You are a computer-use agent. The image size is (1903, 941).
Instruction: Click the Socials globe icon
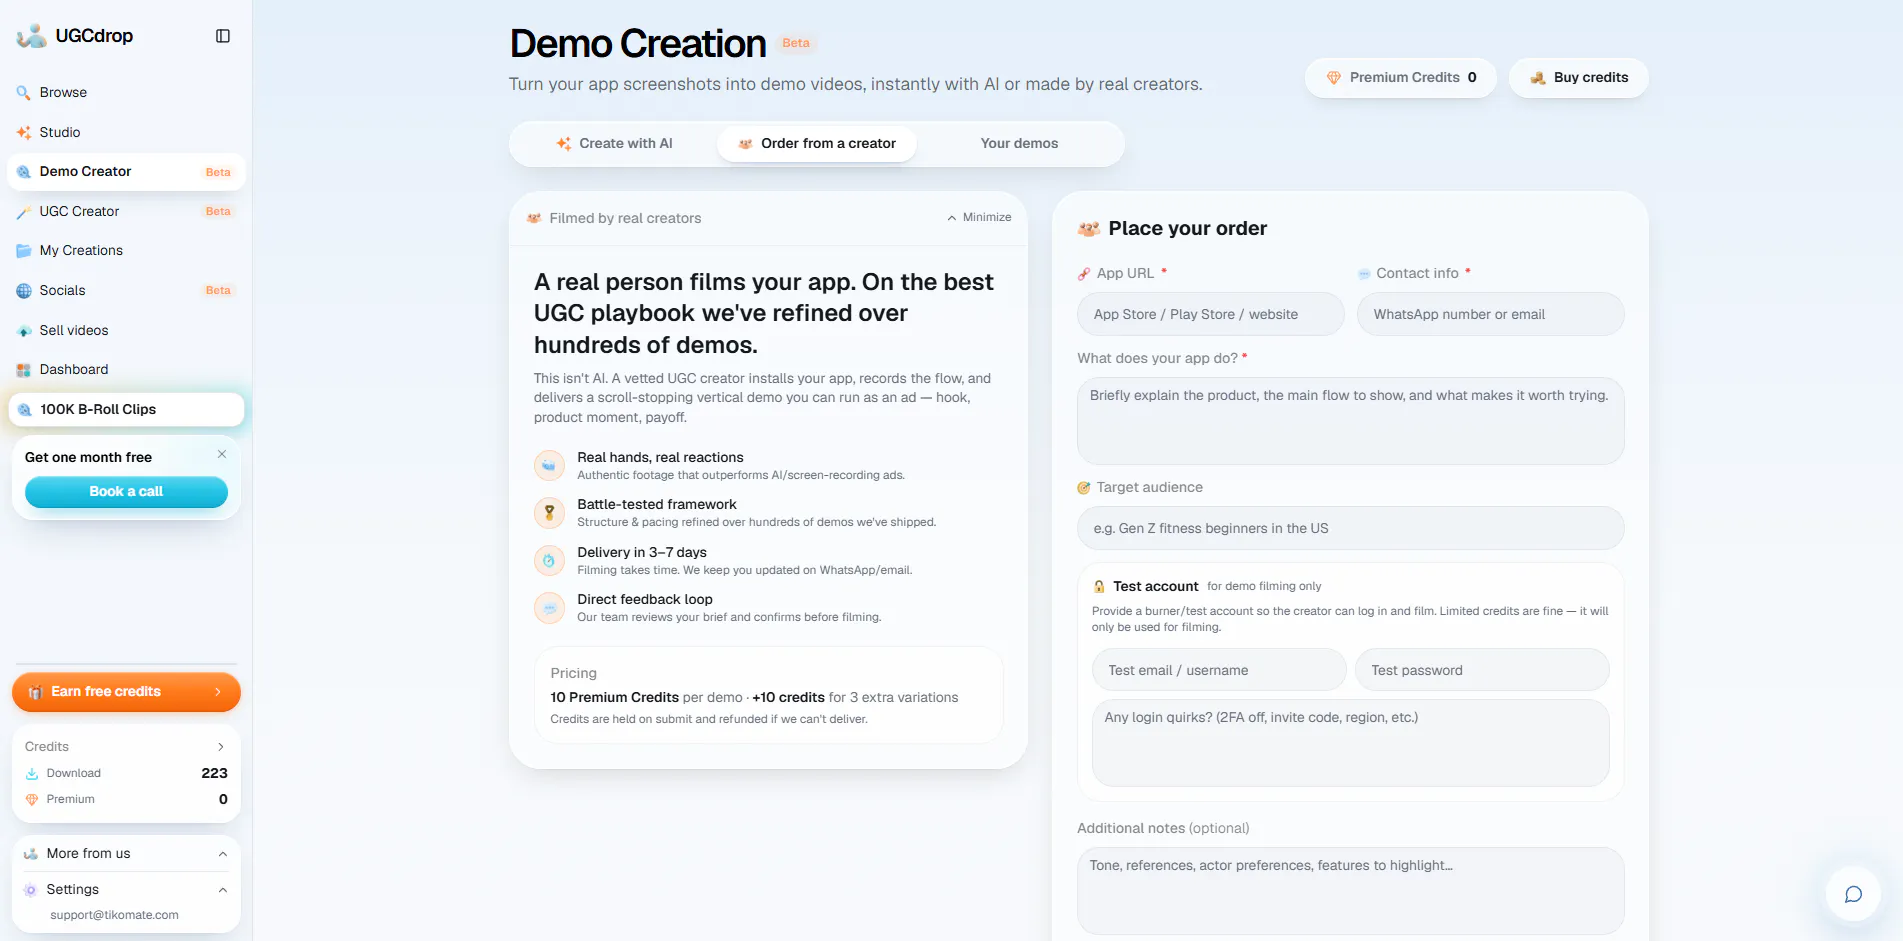pos(24,291)
